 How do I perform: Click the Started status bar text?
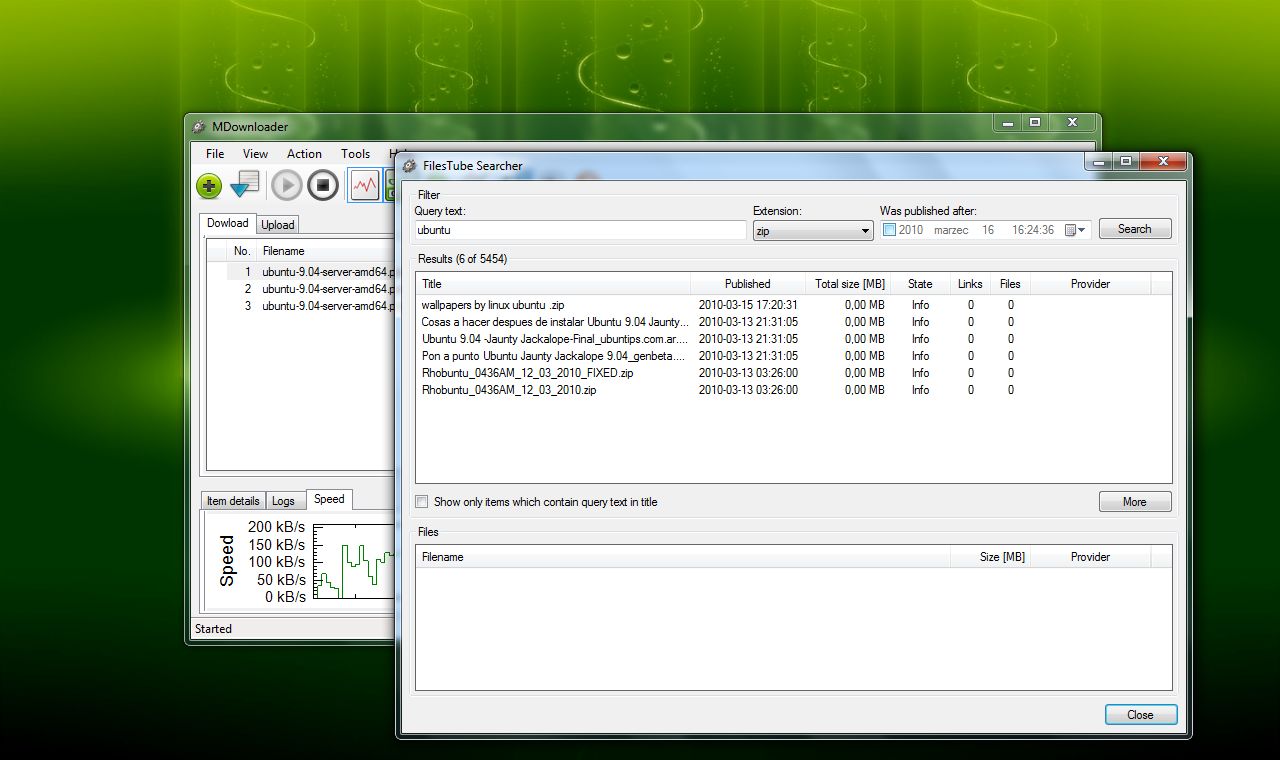213,629
